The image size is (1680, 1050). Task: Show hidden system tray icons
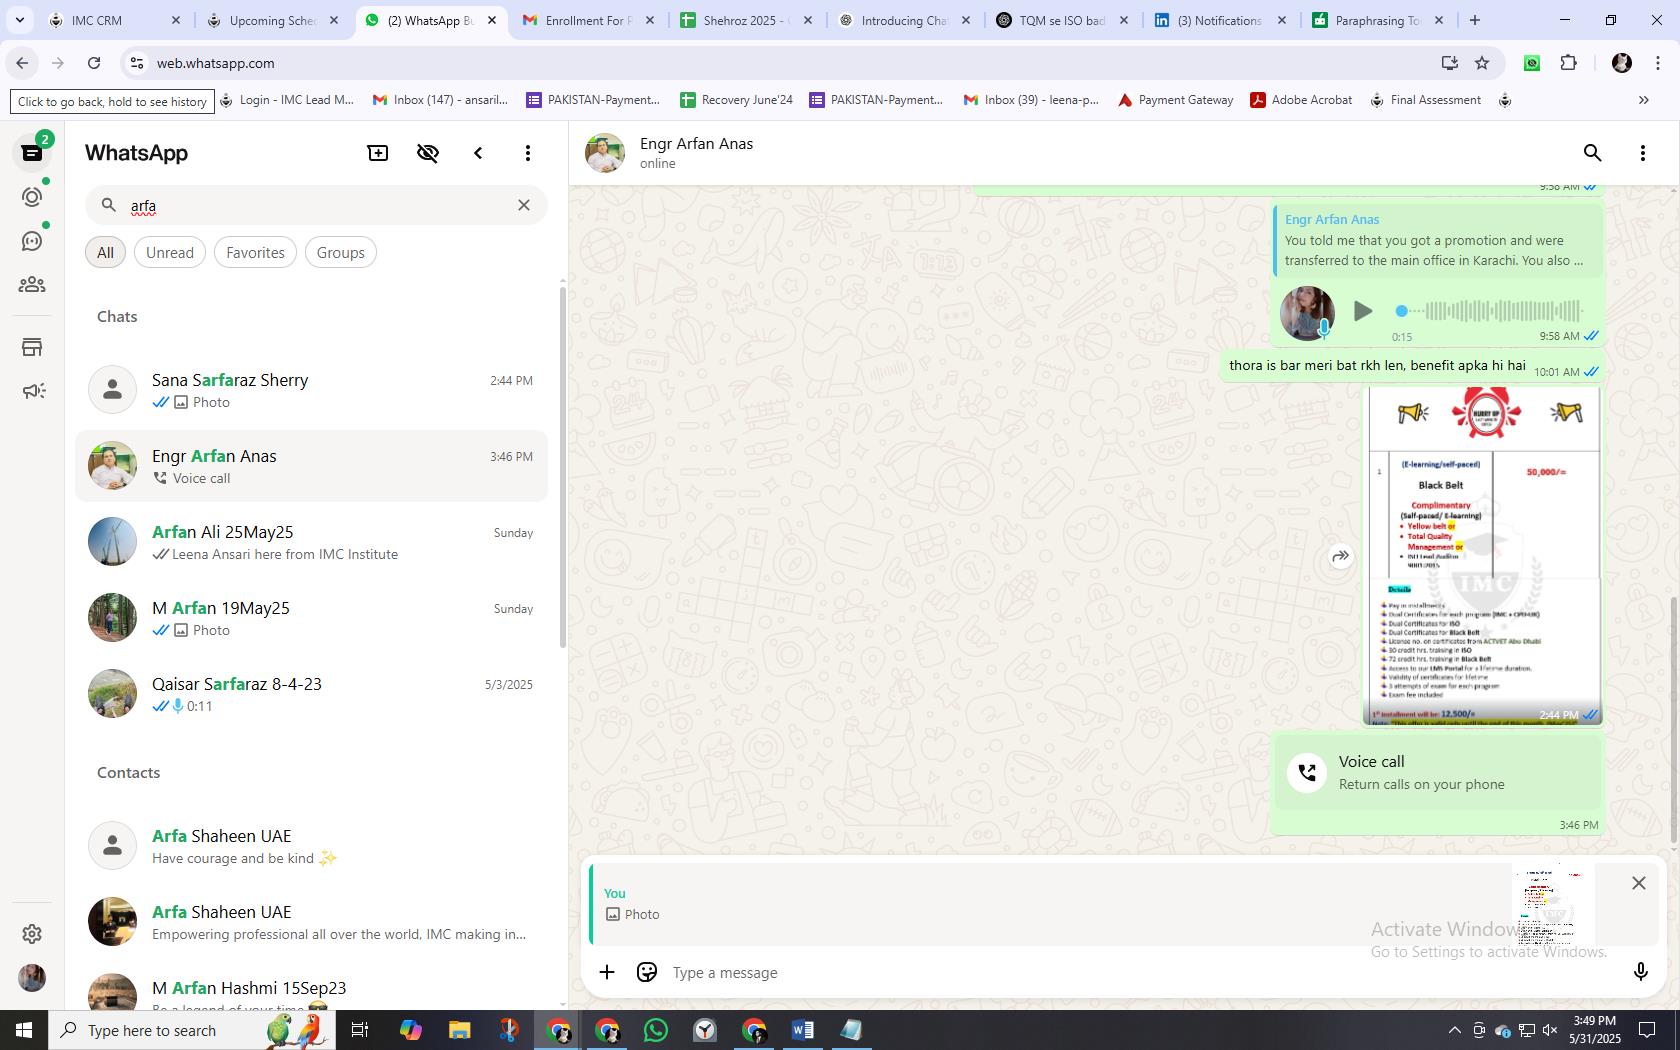pos(1454,1030)
